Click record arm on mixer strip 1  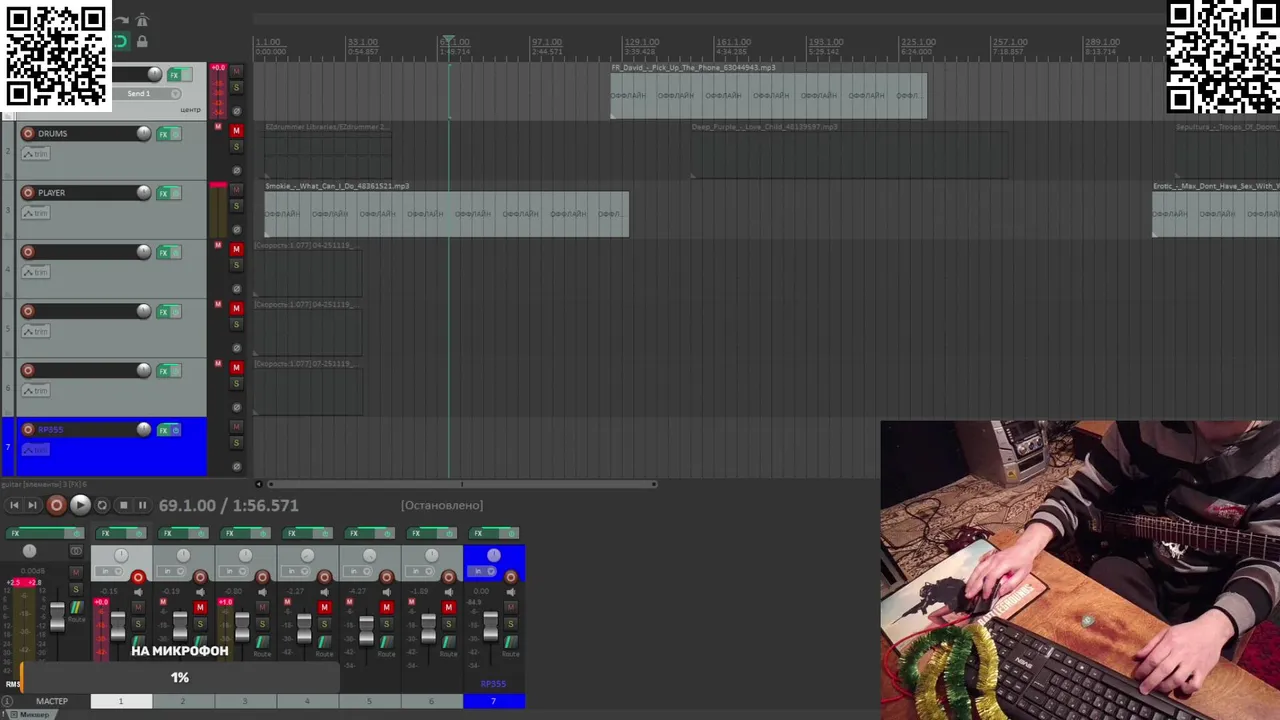tap(138, 577)
